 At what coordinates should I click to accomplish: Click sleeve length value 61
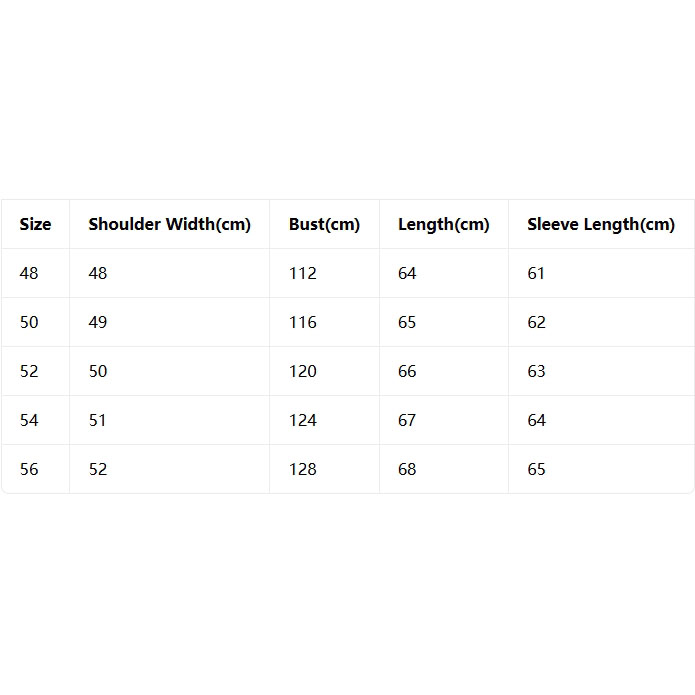[536, 273]
